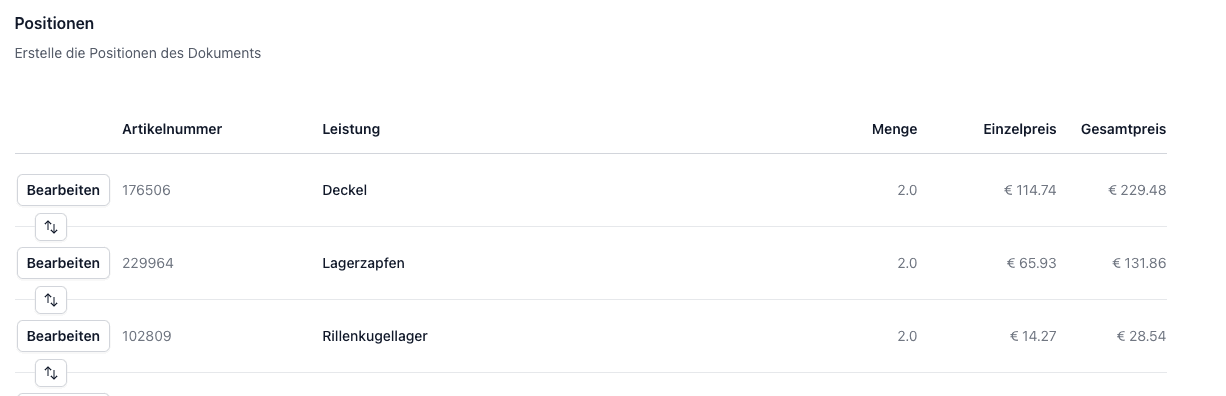The image size is (1226, 396).
Task: Click the reorder arrows icon below the Deckel row
Action: pyautogui.click(x=51, y=227)
